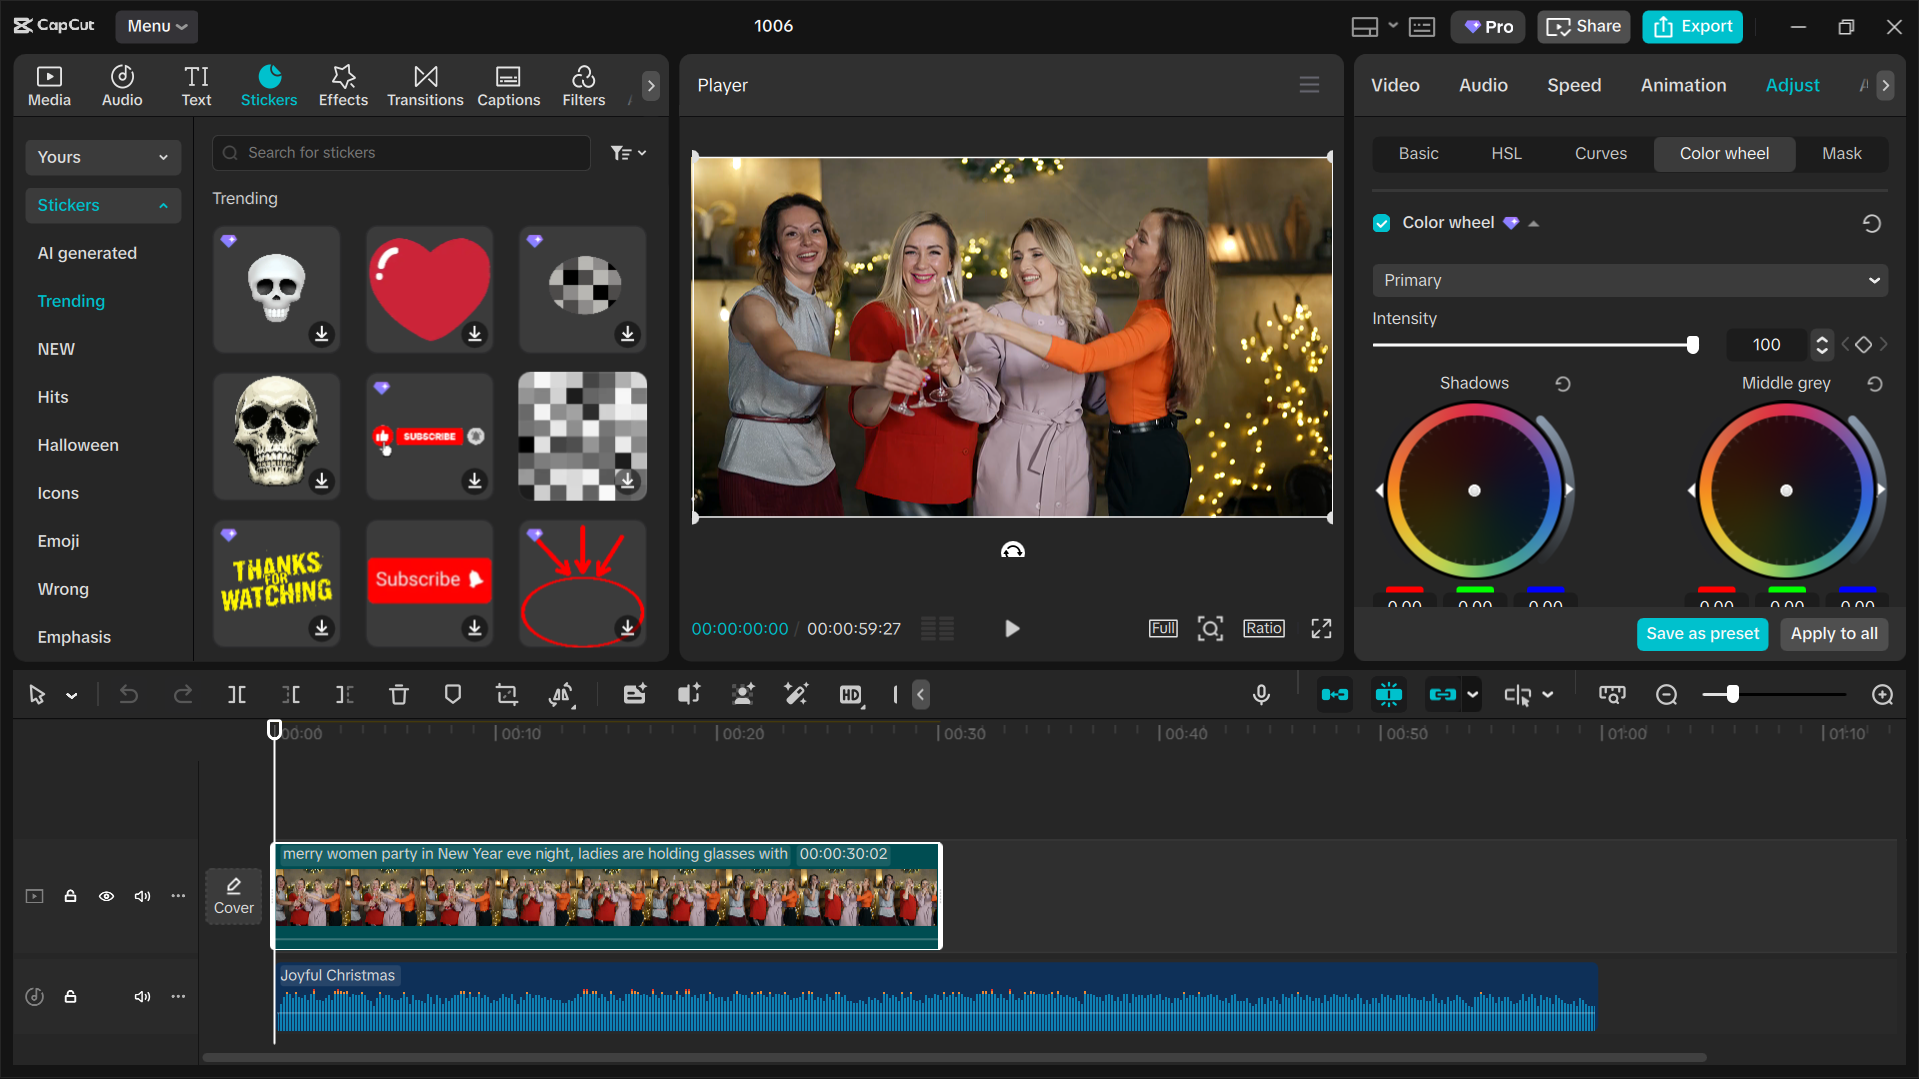Download the red heart sticker
The image size is (1919, 1079).
pos(475,333)
